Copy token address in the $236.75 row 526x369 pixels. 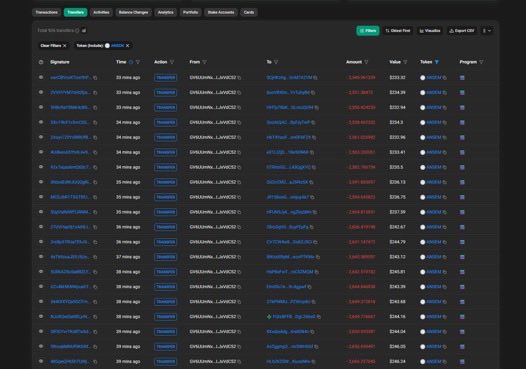[x=444, y=197]
